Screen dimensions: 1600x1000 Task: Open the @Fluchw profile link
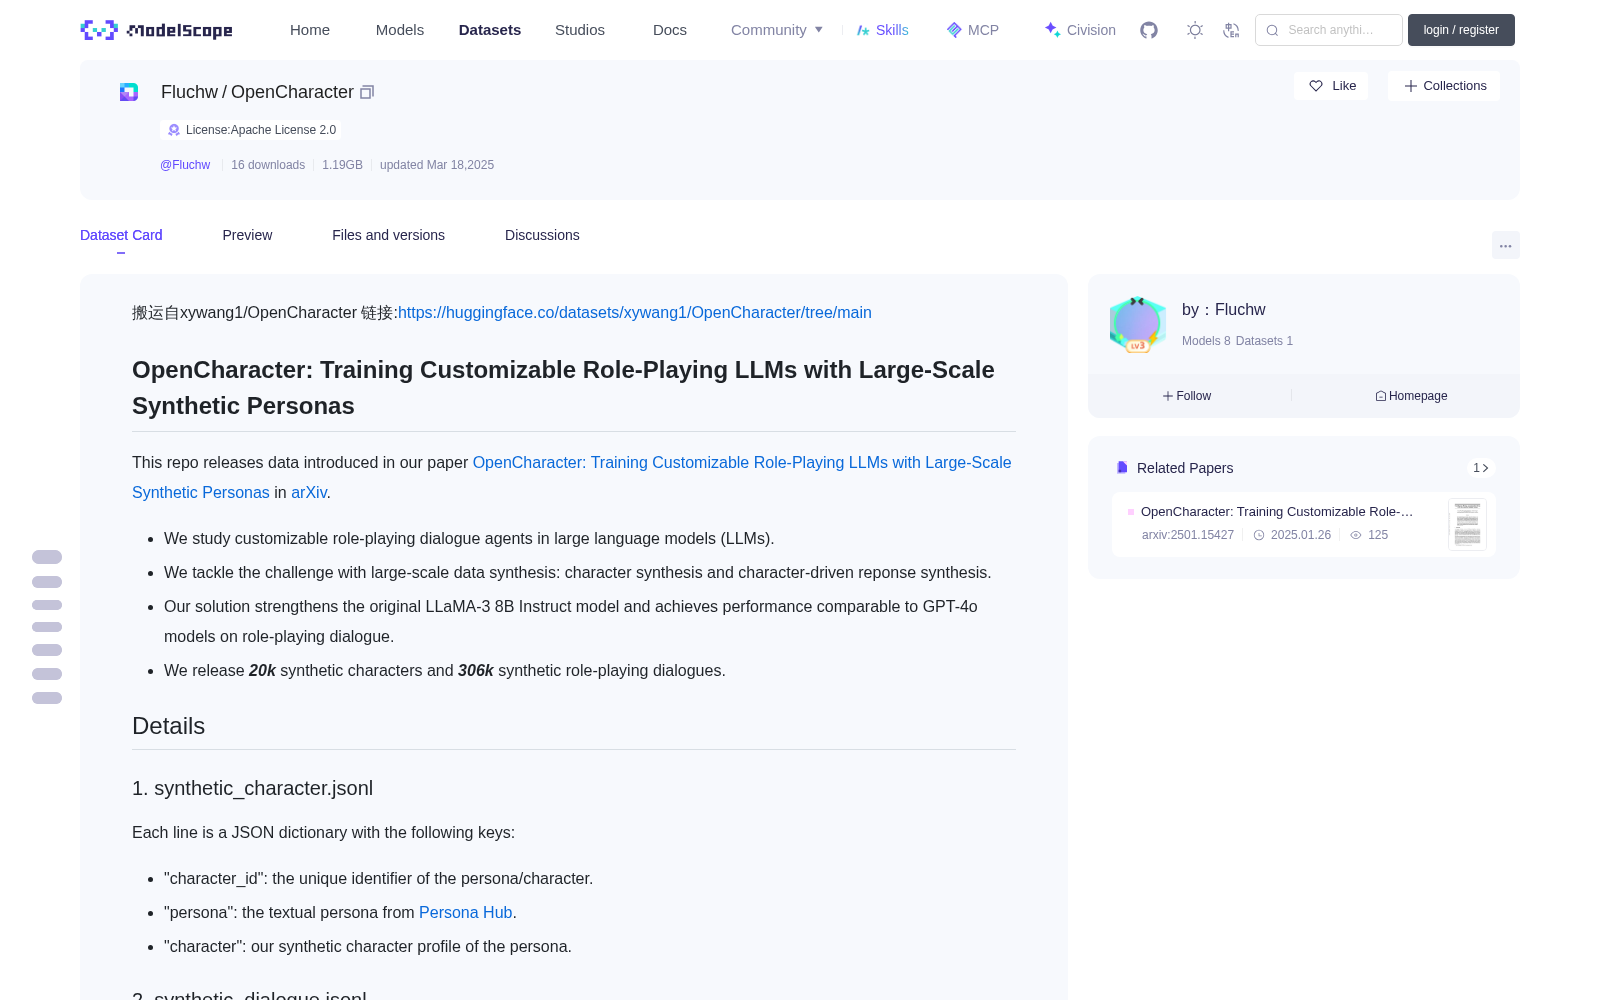(185, 165)
